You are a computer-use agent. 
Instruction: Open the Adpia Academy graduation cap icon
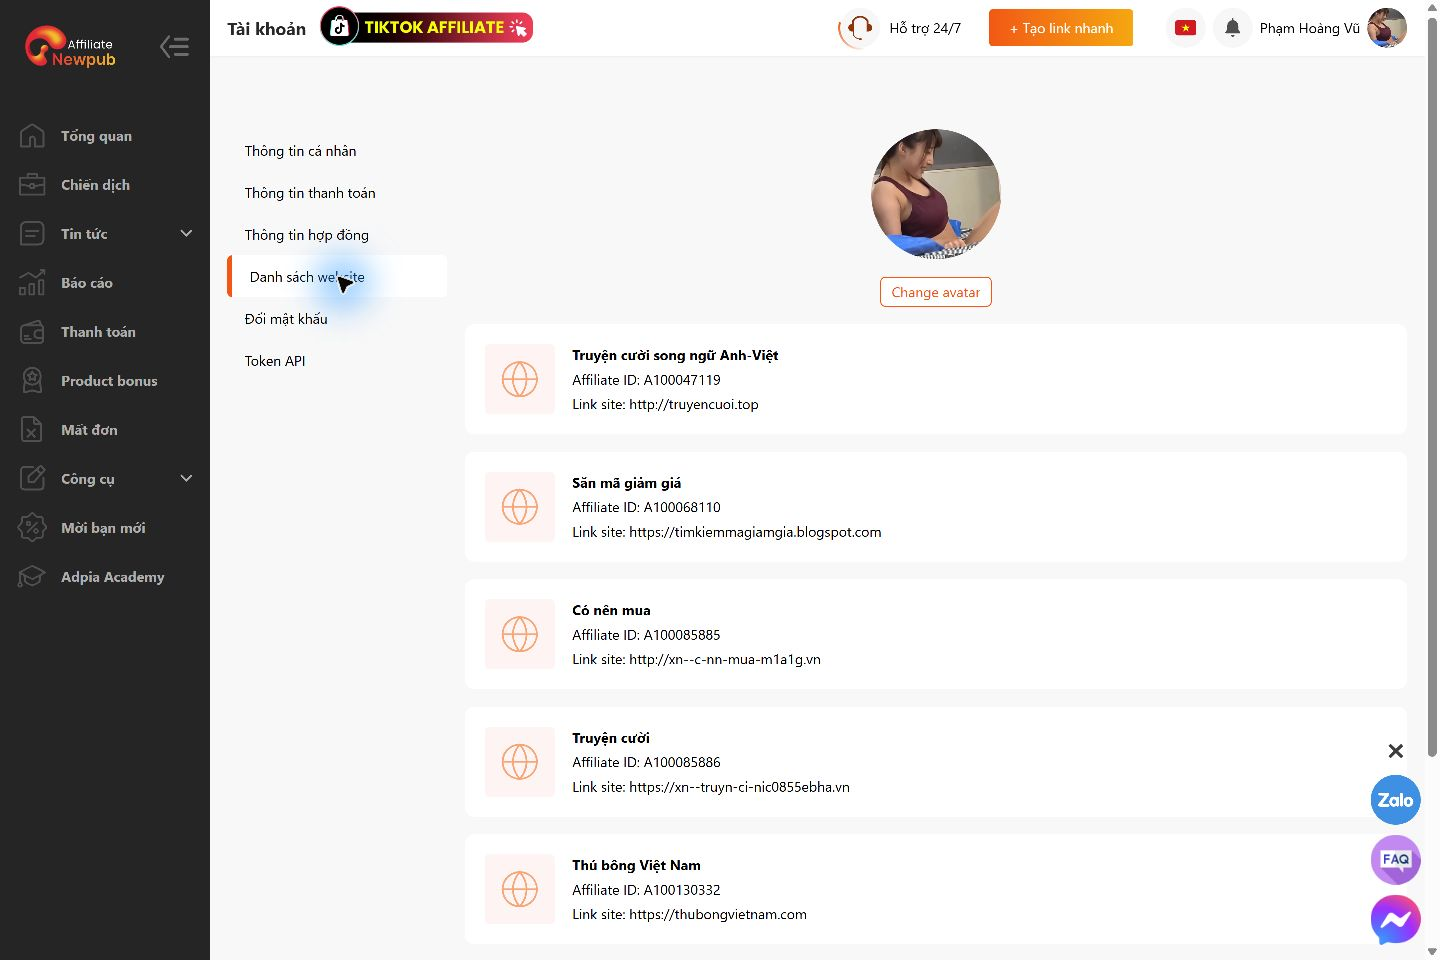(x=32, y=577)
